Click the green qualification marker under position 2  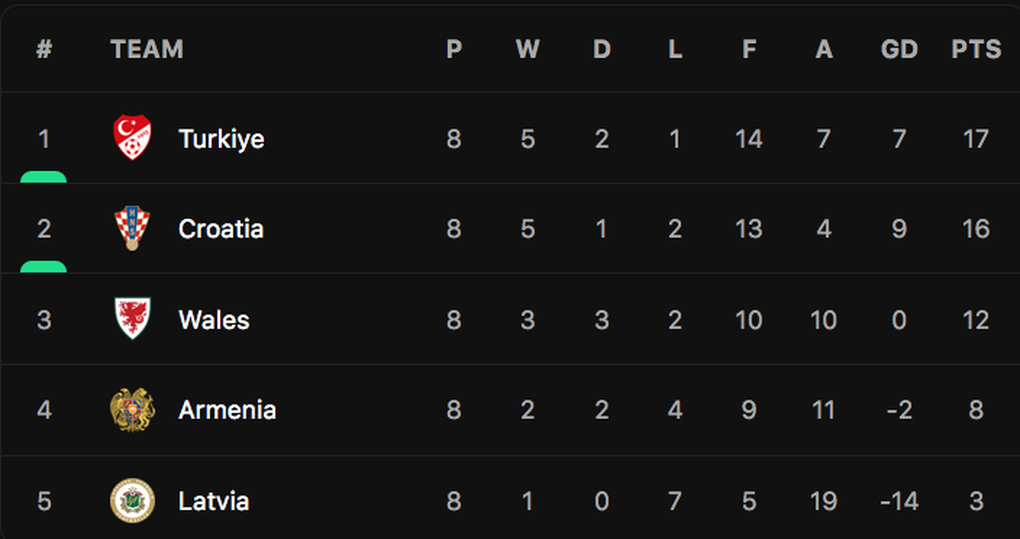pyautogui.click(x=44, y=267)
